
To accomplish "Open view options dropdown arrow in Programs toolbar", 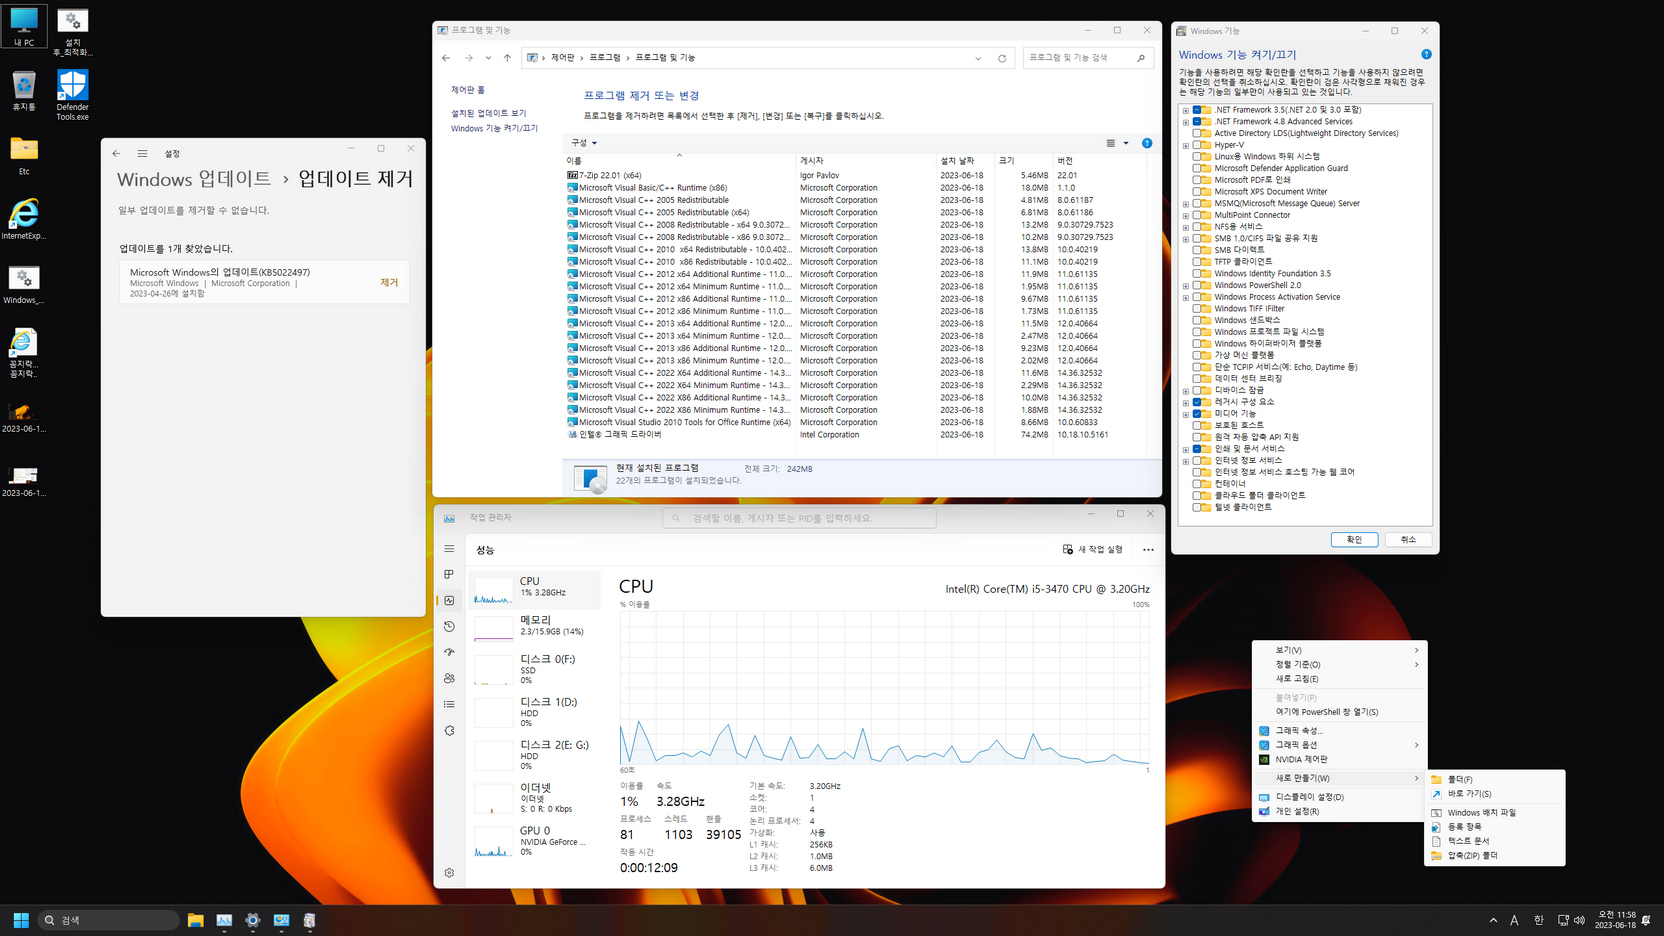I will [1126, 143].
